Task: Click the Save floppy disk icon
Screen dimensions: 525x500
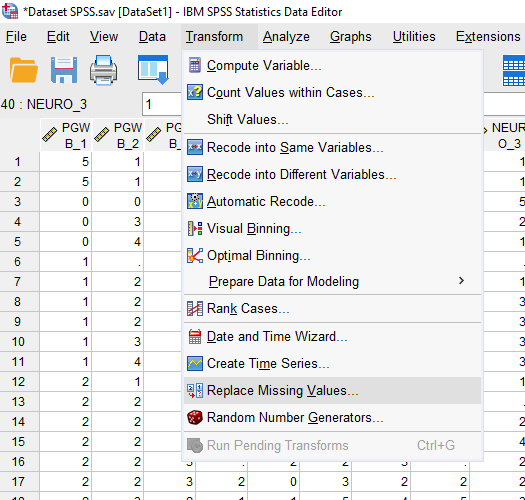Action: pyautogui.click(x=64, y=70)
